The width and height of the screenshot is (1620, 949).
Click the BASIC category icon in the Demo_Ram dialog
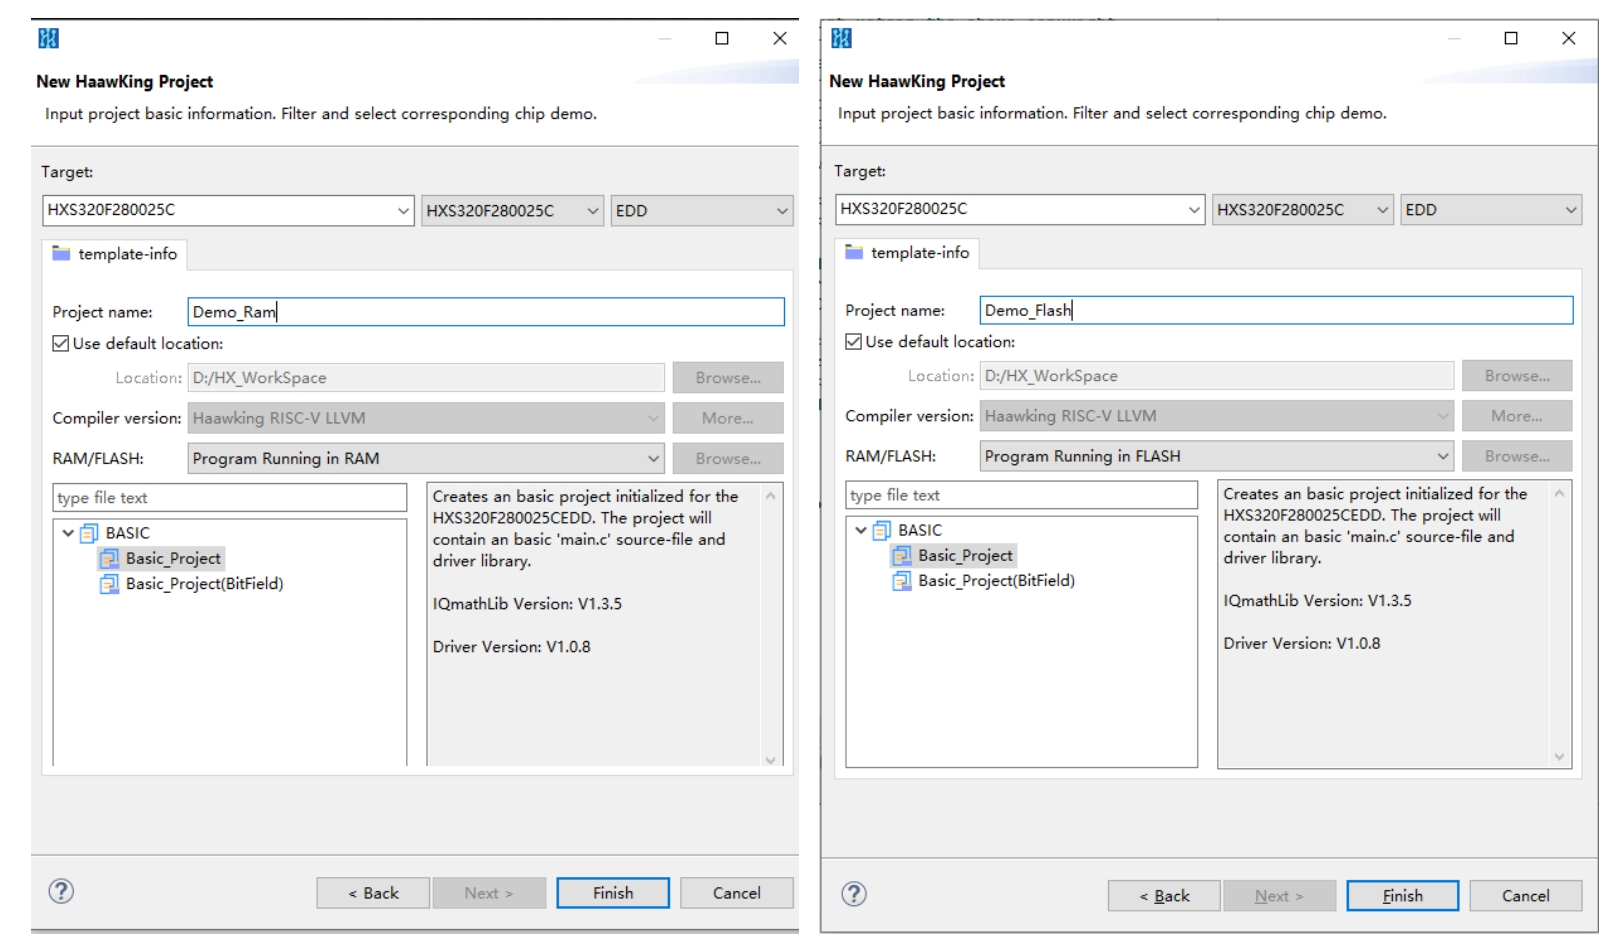coord(89,533)
